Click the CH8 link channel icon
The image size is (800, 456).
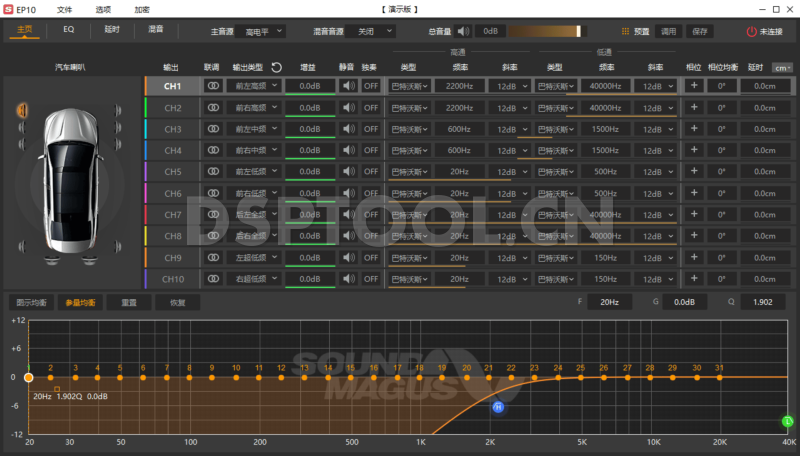pos(213,236)
